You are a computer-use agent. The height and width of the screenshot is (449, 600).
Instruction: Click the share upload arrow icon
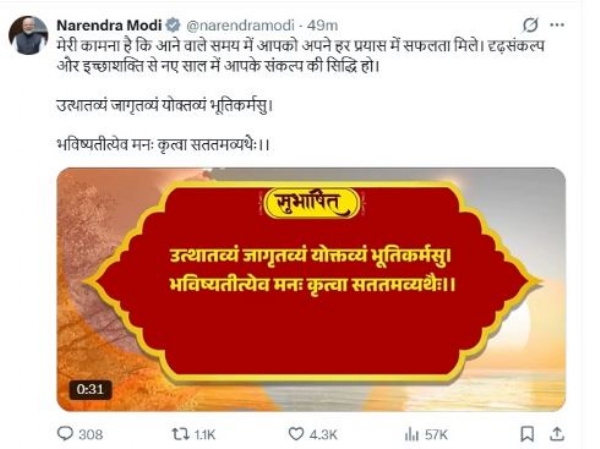[x=557, y=434]
